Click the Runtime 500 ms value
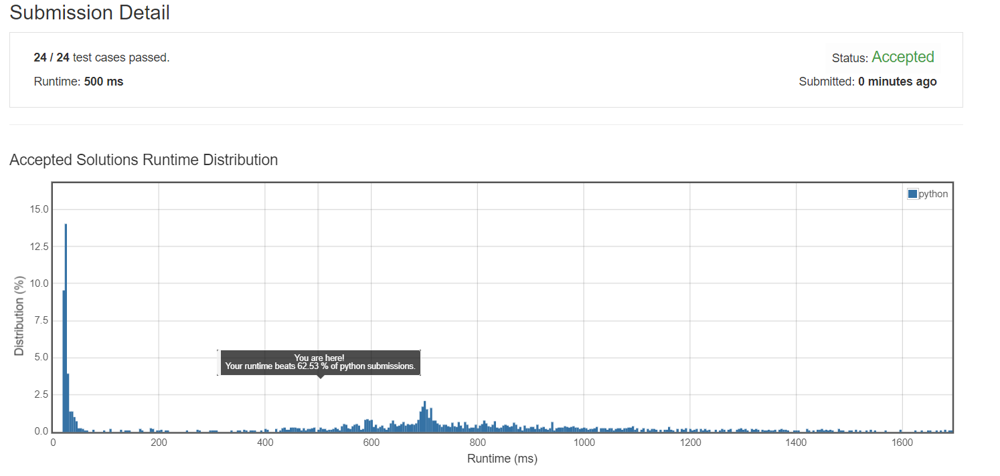This screenshot has height=476, width=1000. point(103,81)
